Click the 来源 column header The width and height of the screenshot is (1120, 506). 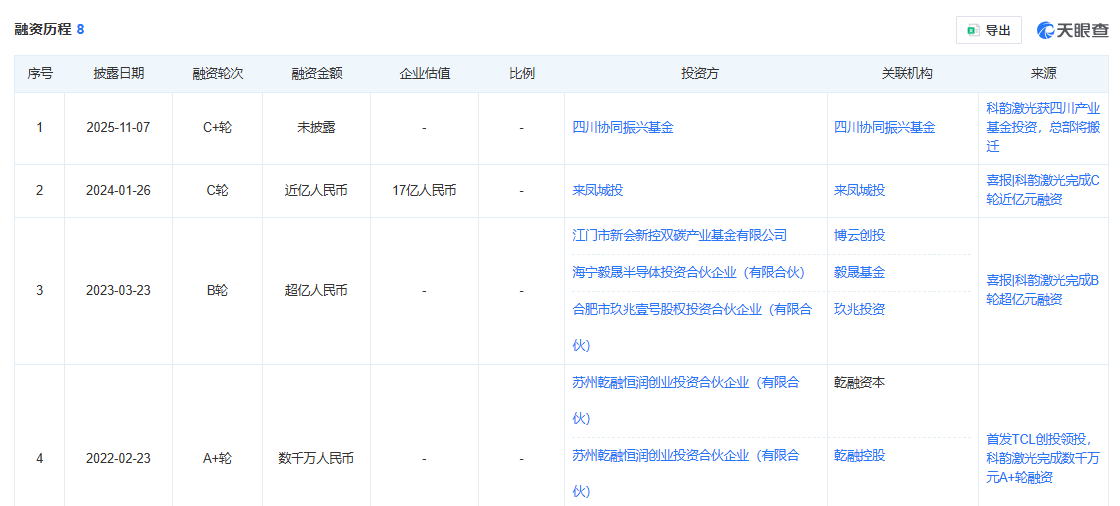1044,74
